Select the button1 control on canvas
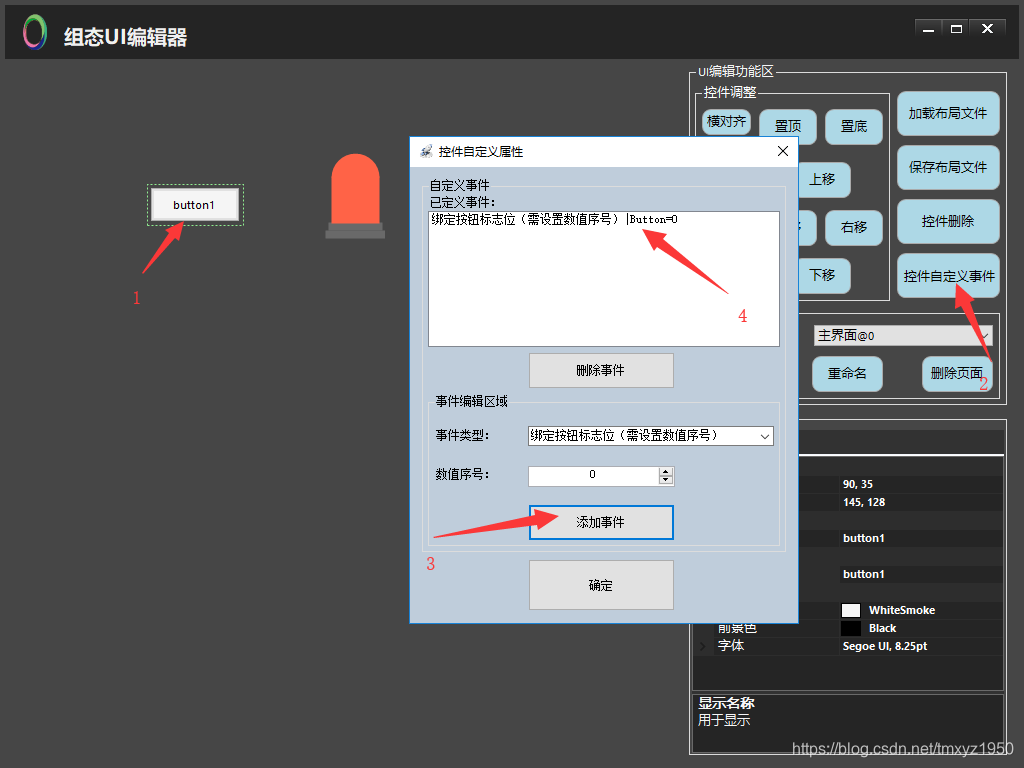The width and height of the screenshot is (1024, 768). (x=195, y=205)
